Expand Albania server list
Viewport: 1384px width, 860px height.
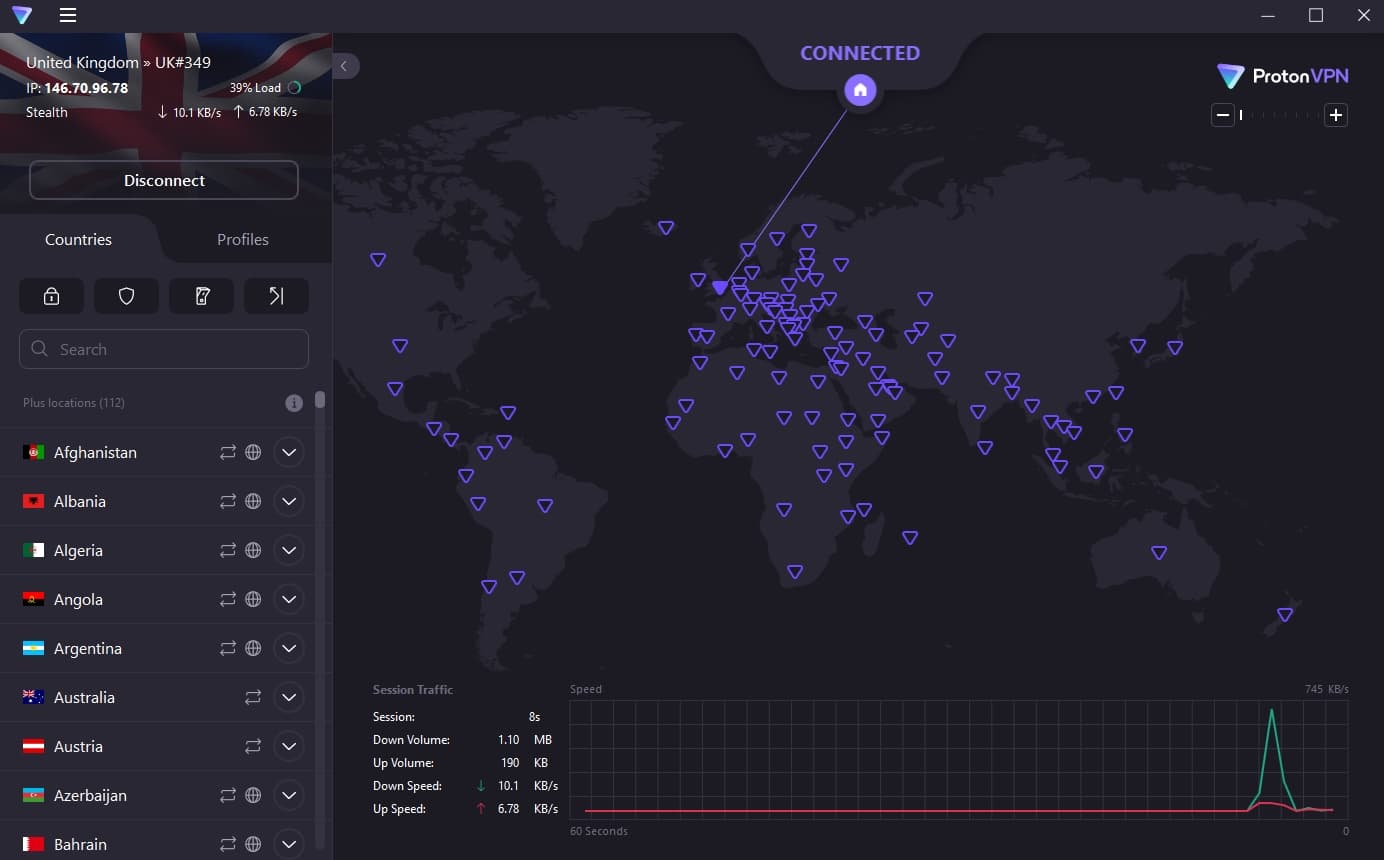289,501
